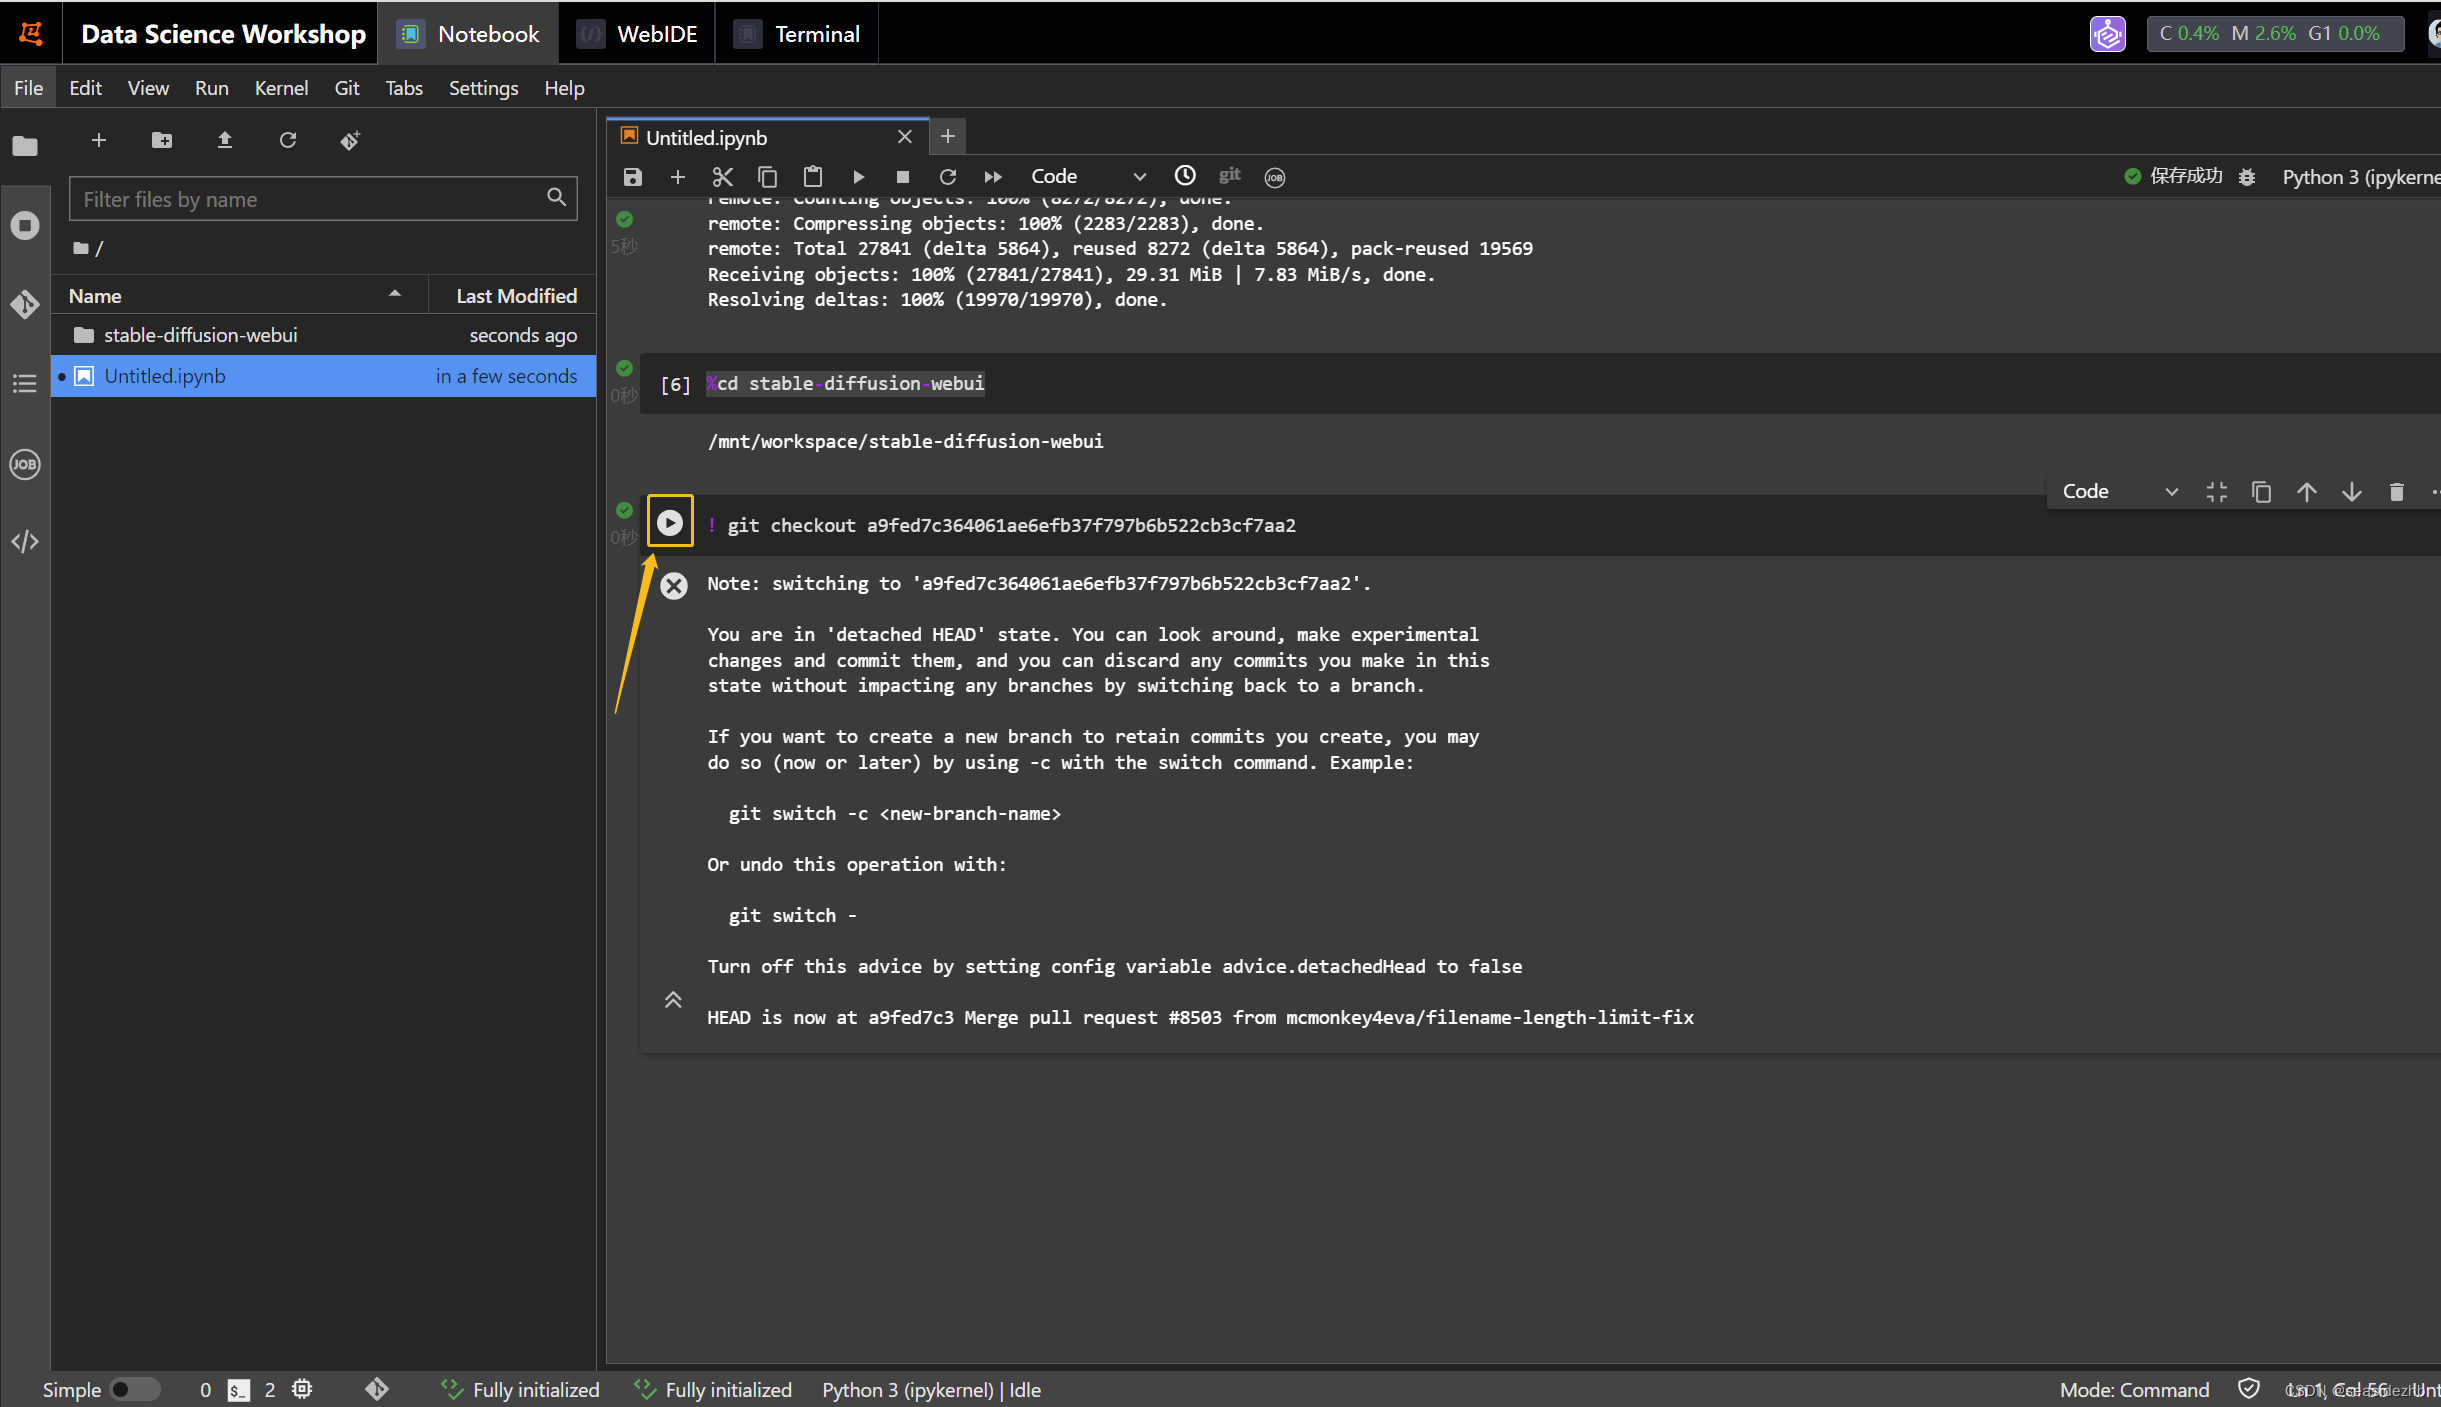Select Untitled.ipynb in file browser
This screenshot has width=2441, height=1407.
323,376
